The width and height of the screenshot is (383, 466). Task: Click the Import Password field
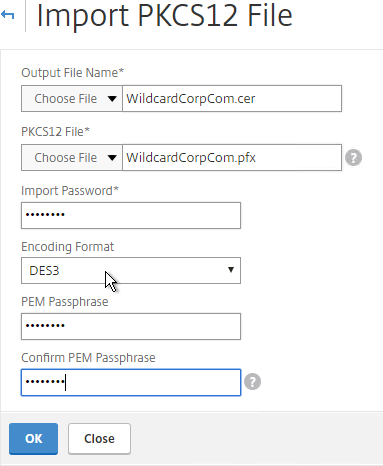point(131,215)
